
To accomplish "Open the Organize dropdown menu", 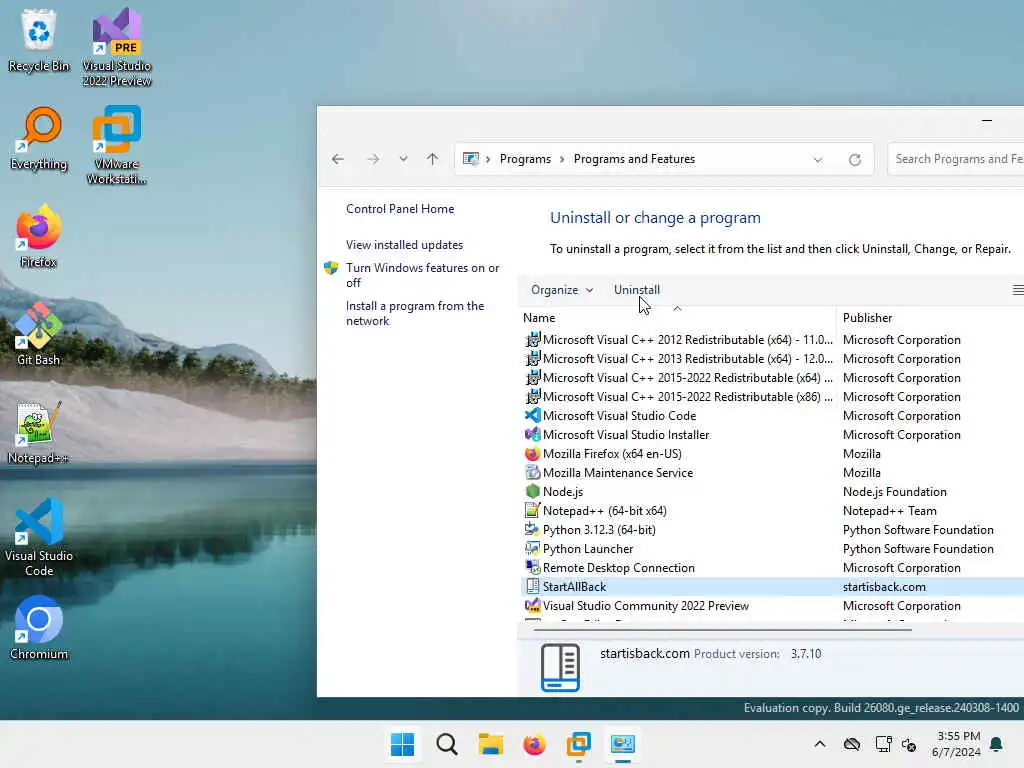I will click(x=562, y=290).
